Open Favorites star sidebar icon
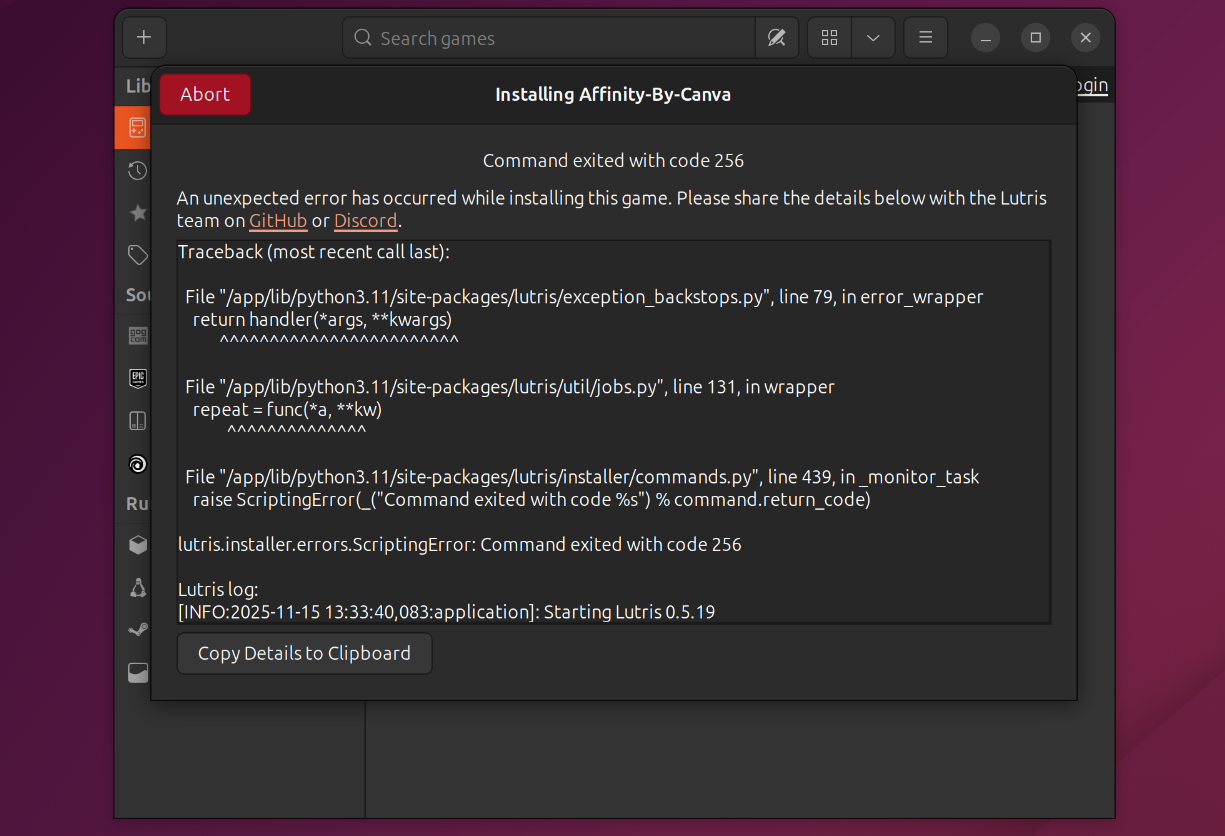 pyautogui.click(x=138, y=212)
